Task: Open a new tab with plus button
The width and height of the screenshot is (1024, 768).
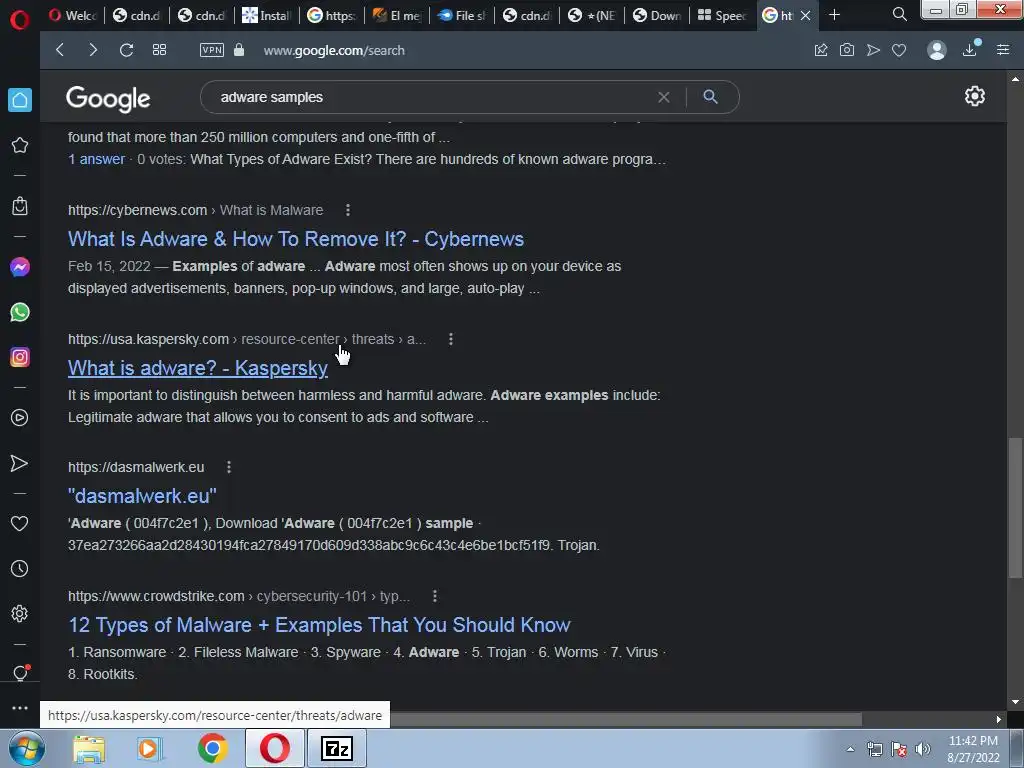Action: point(834,14)
